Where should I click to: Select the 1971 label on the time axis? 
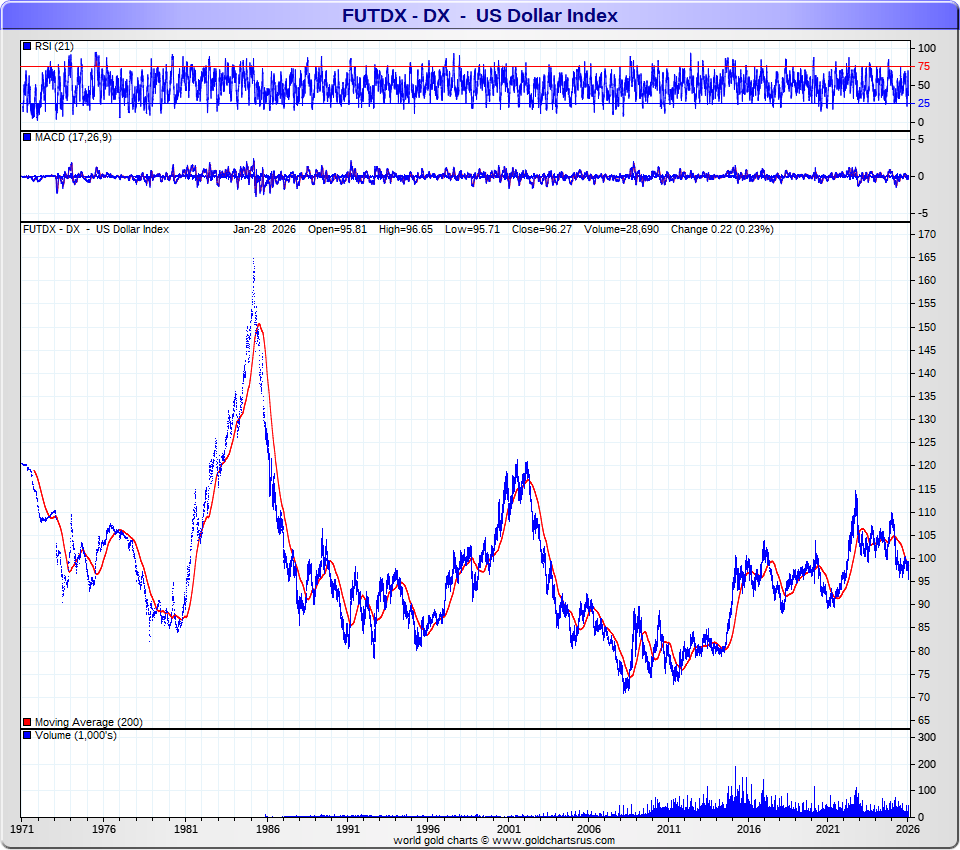23,829
